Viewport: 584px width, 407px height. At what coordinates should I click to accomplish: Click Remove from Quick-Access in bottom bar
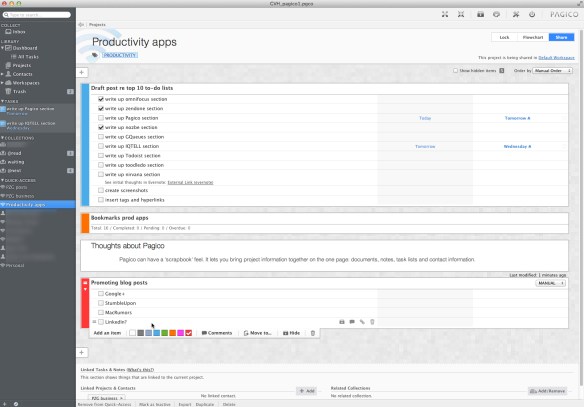104,404
